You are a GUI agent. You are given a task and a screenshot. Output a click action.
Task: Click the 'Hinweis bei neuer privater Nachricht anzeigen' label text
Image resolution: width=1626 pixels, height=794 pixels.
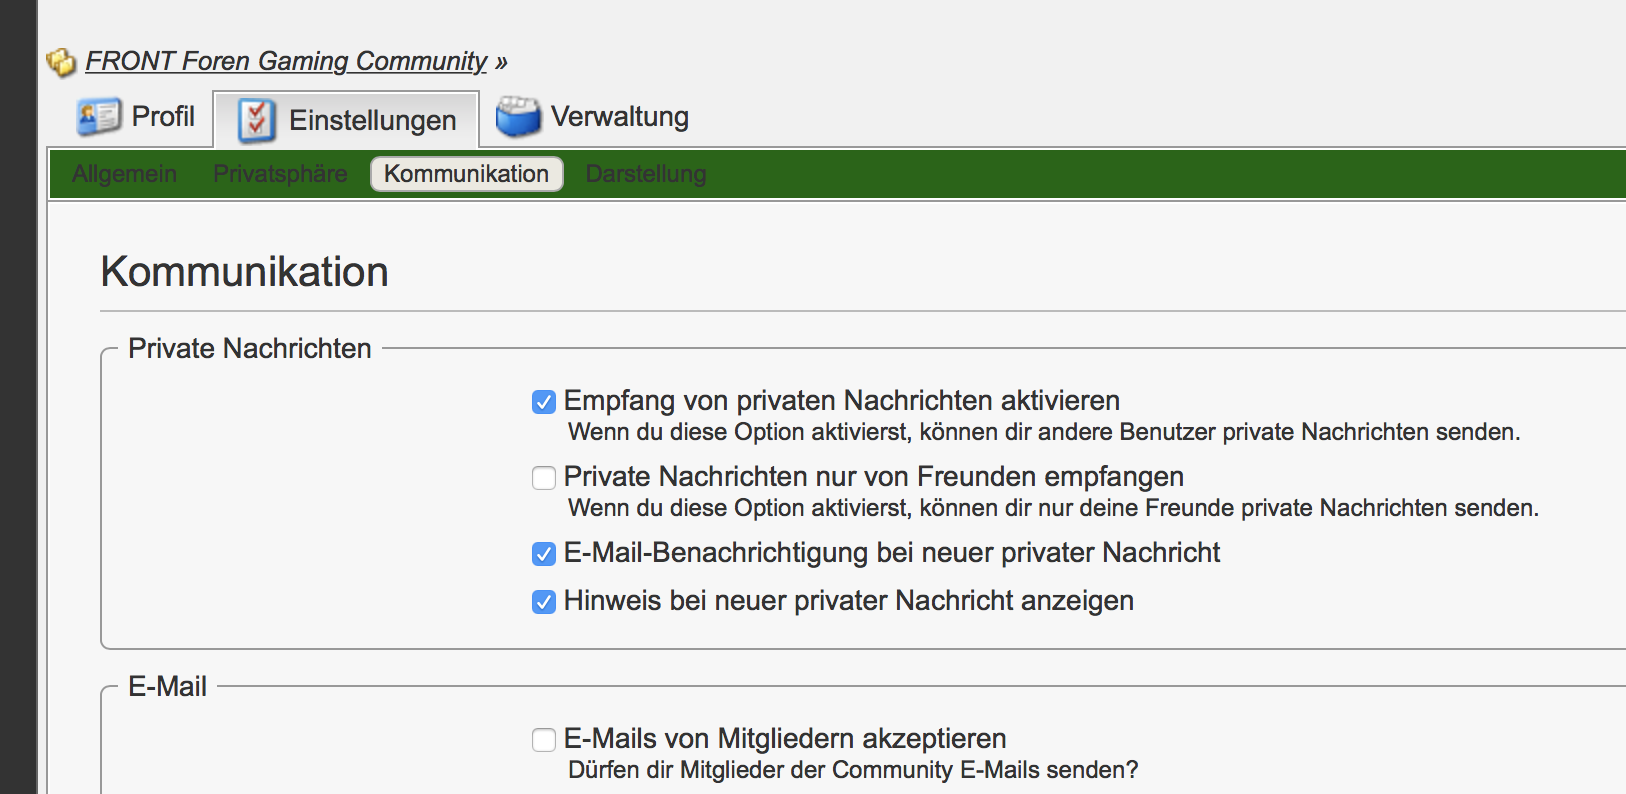(x=848, y=601)
